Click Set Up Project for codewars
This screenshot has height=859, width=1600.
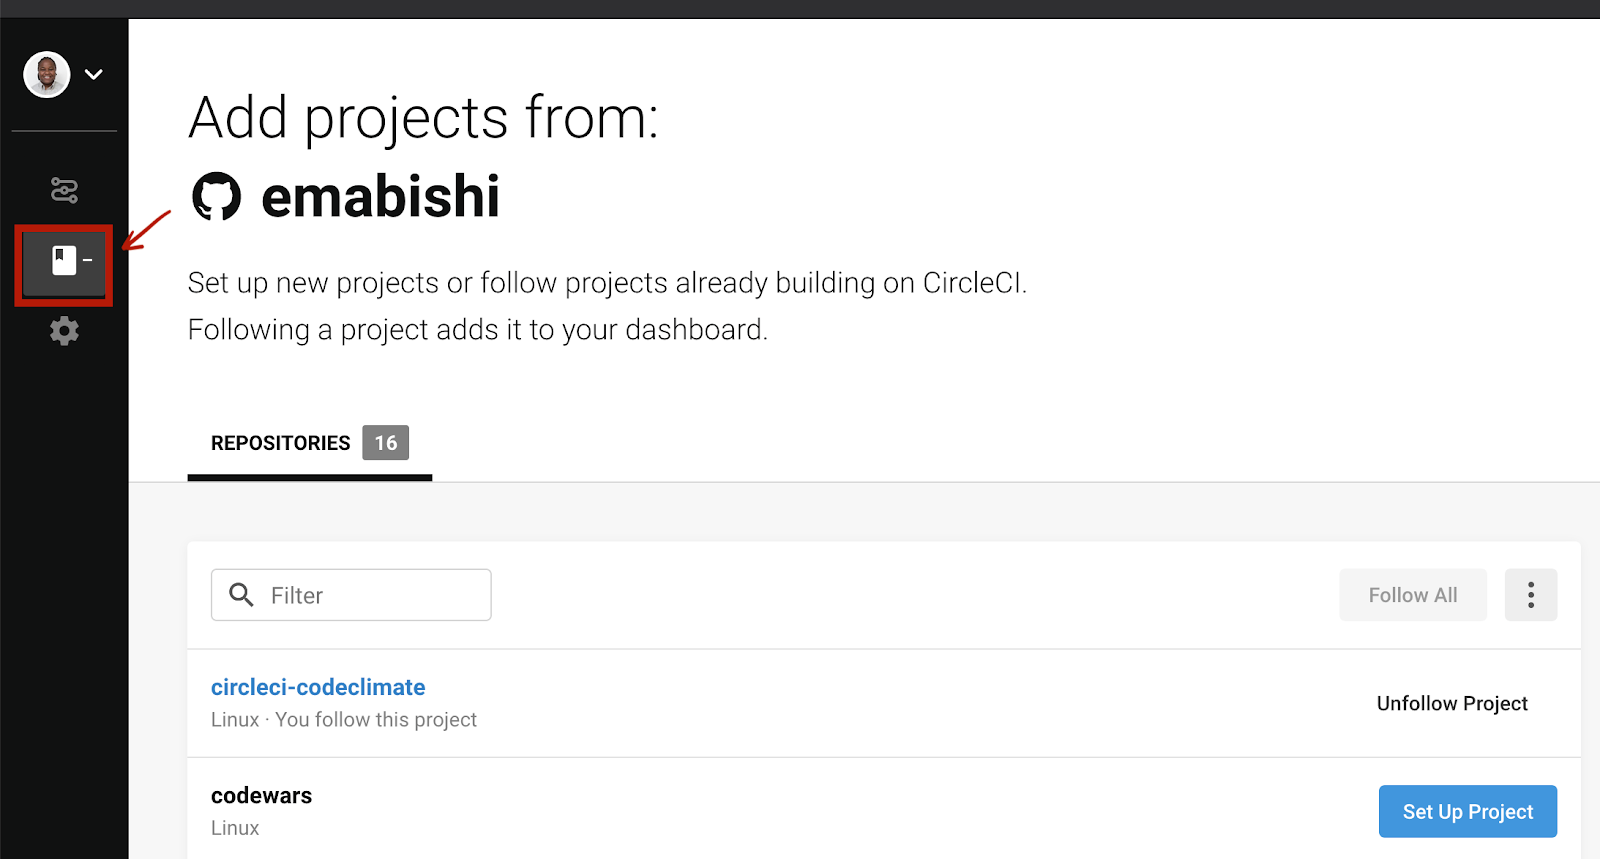(1467, 811)
